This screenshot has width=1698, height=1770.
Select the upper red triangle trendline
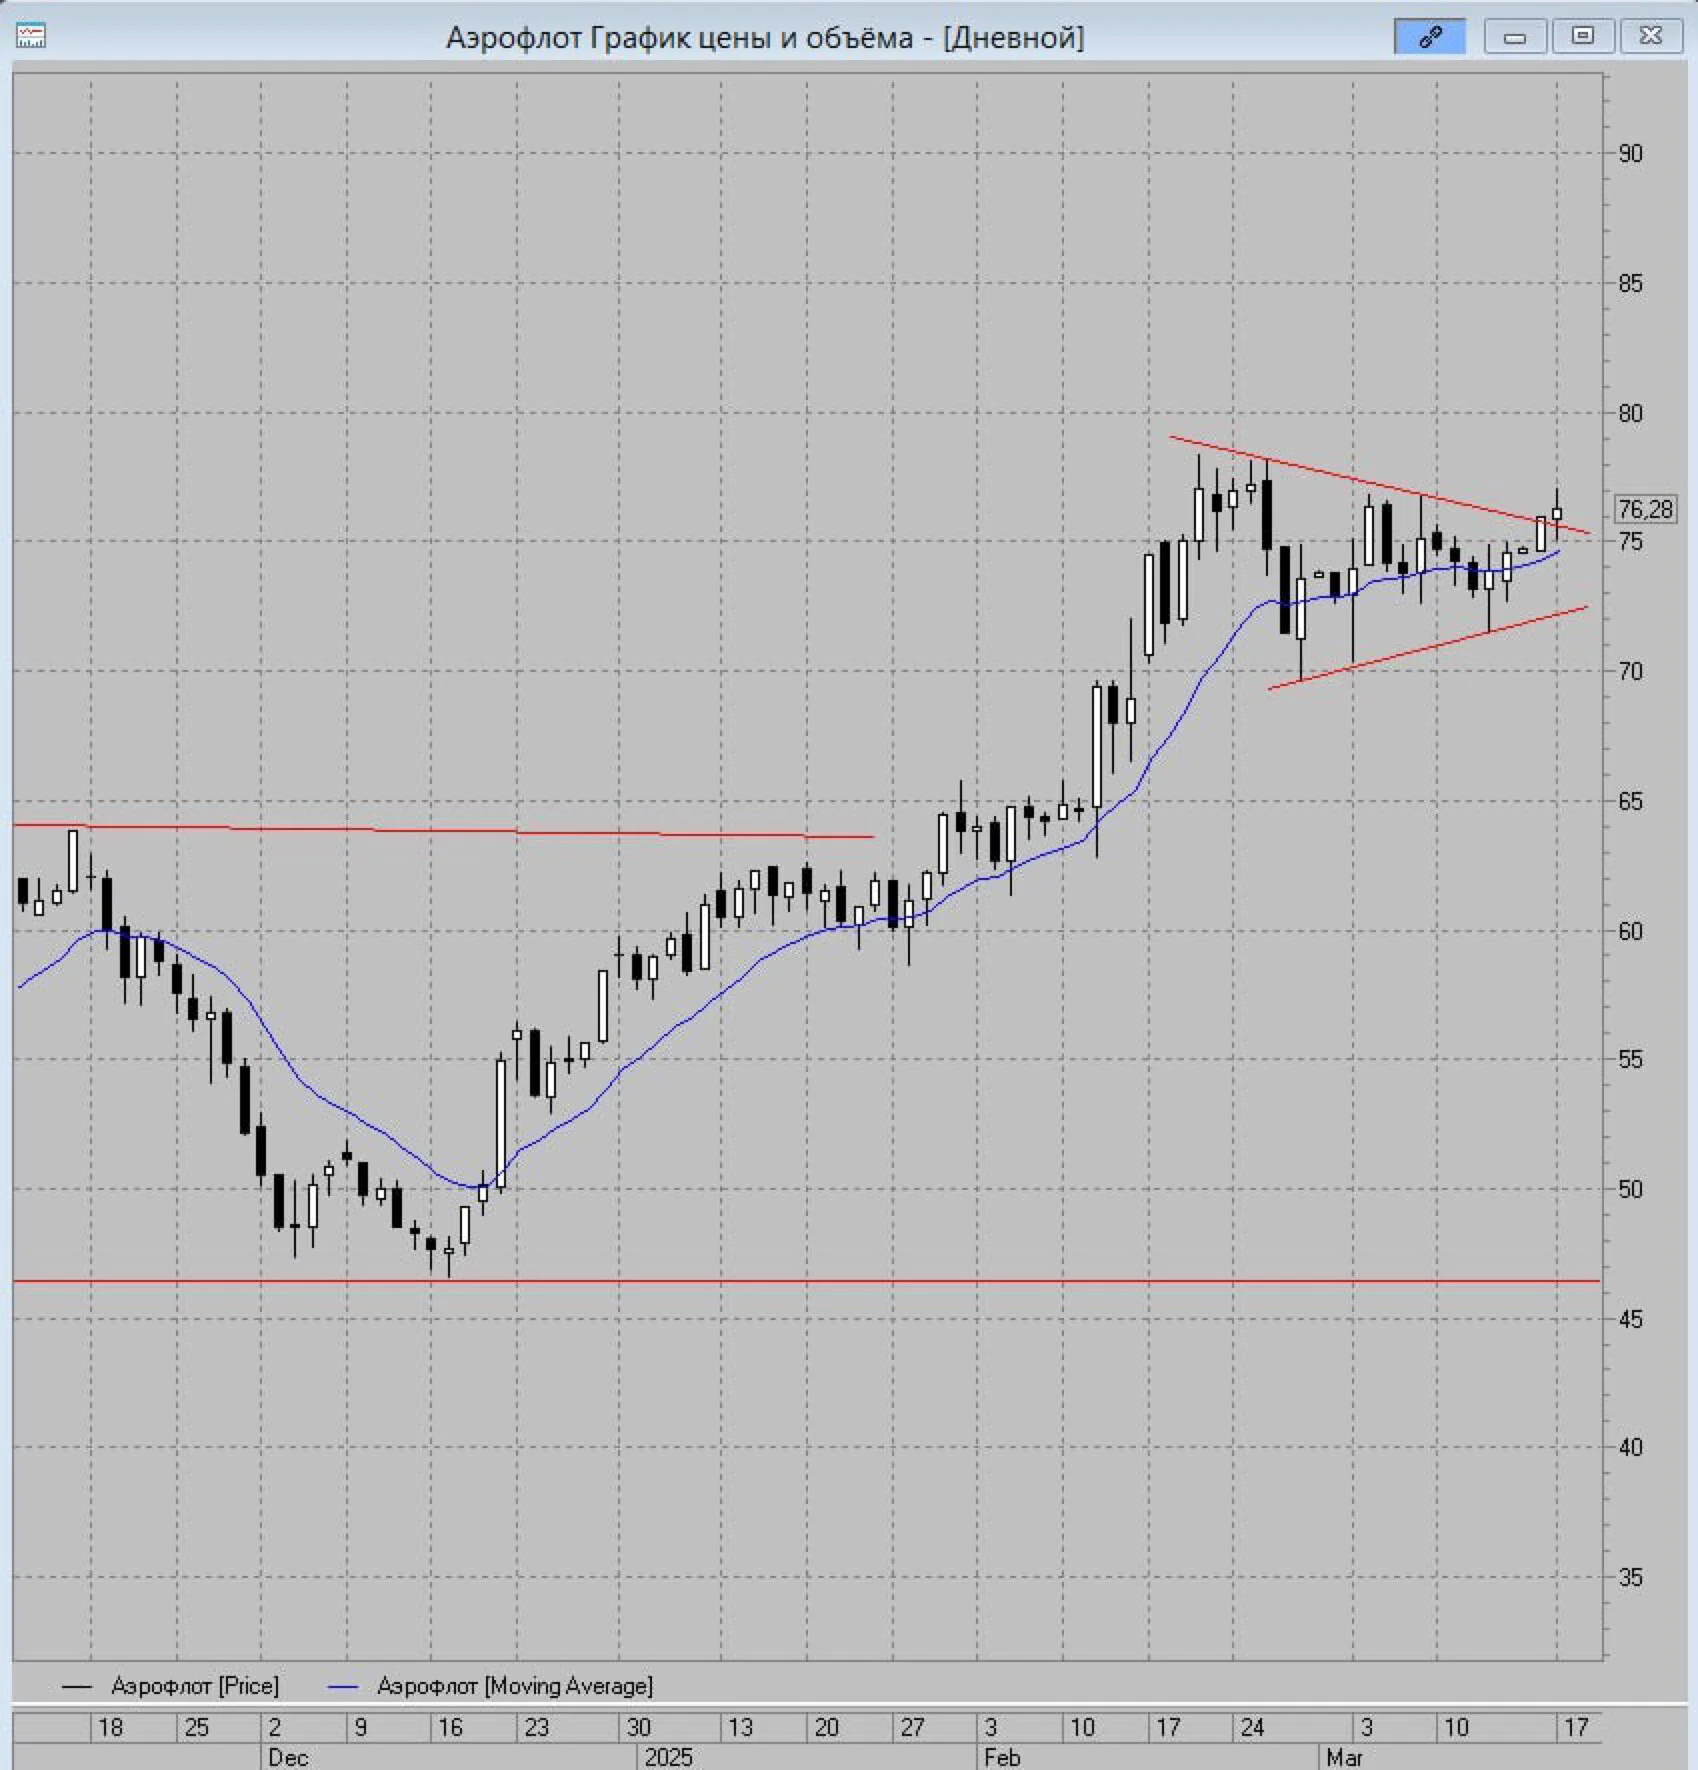point(1380,485)
